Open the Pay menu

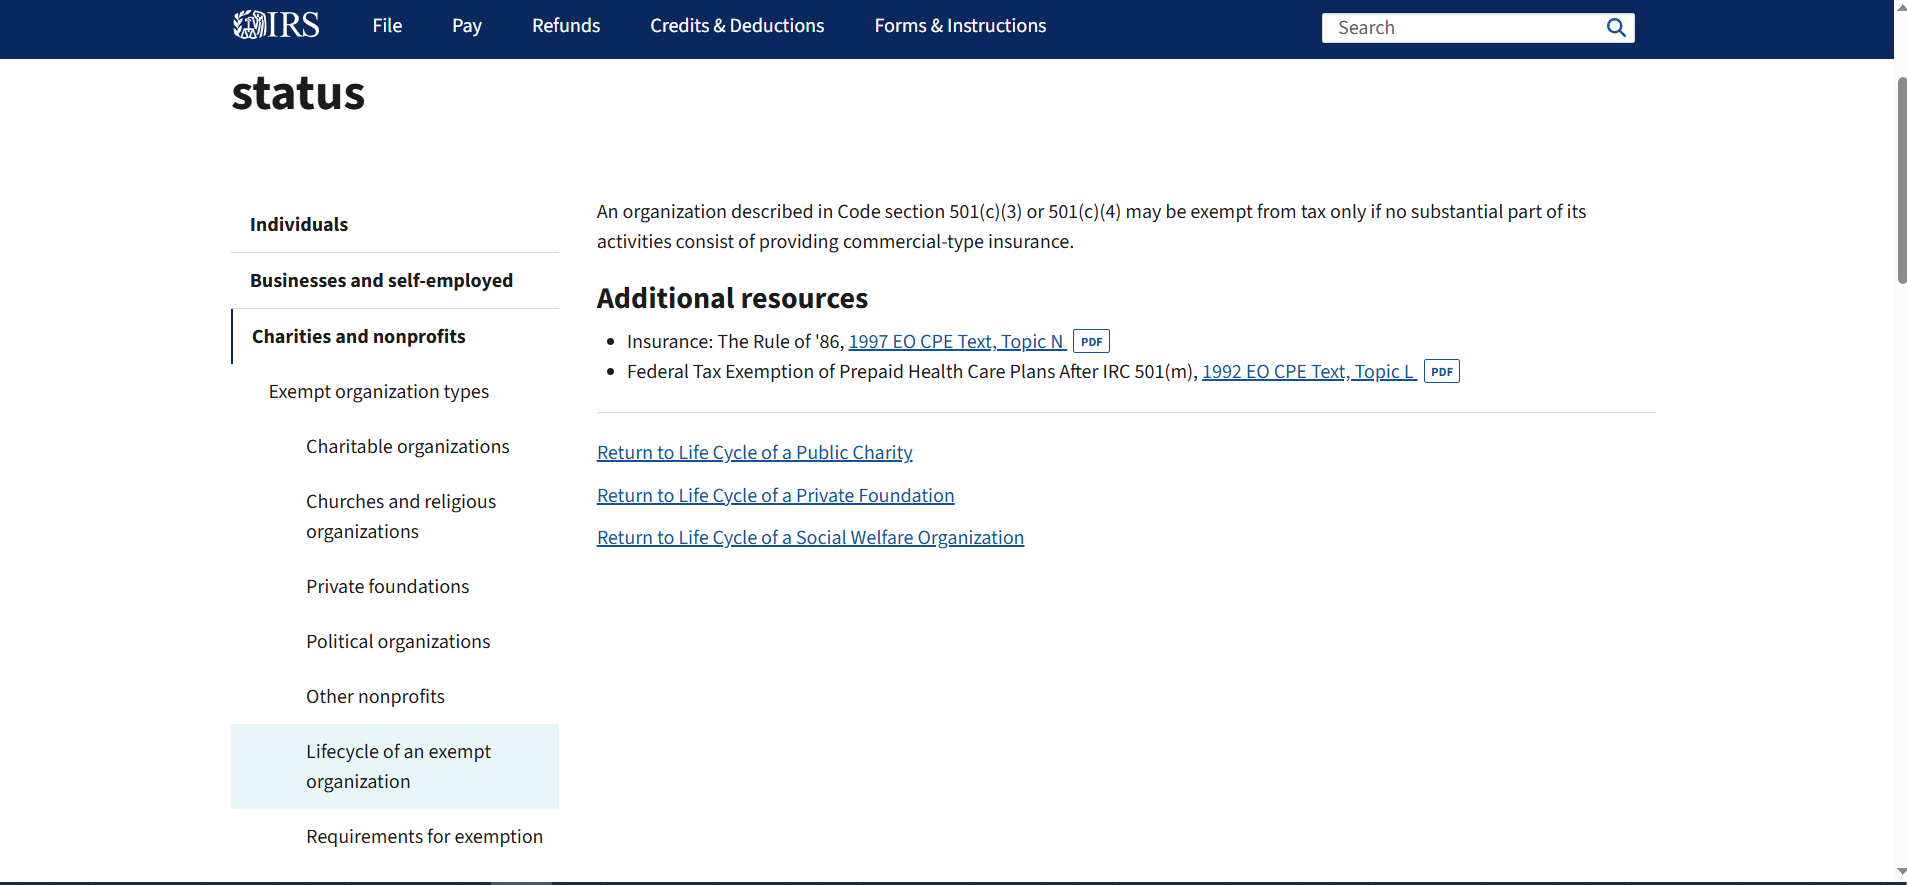click(467, 26)
